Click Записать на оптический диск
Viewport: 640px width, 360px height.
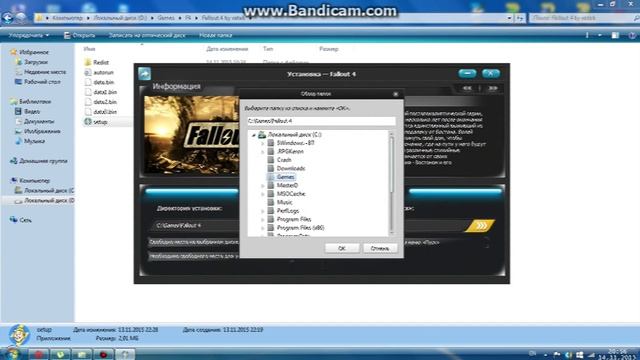click(147, 36)
